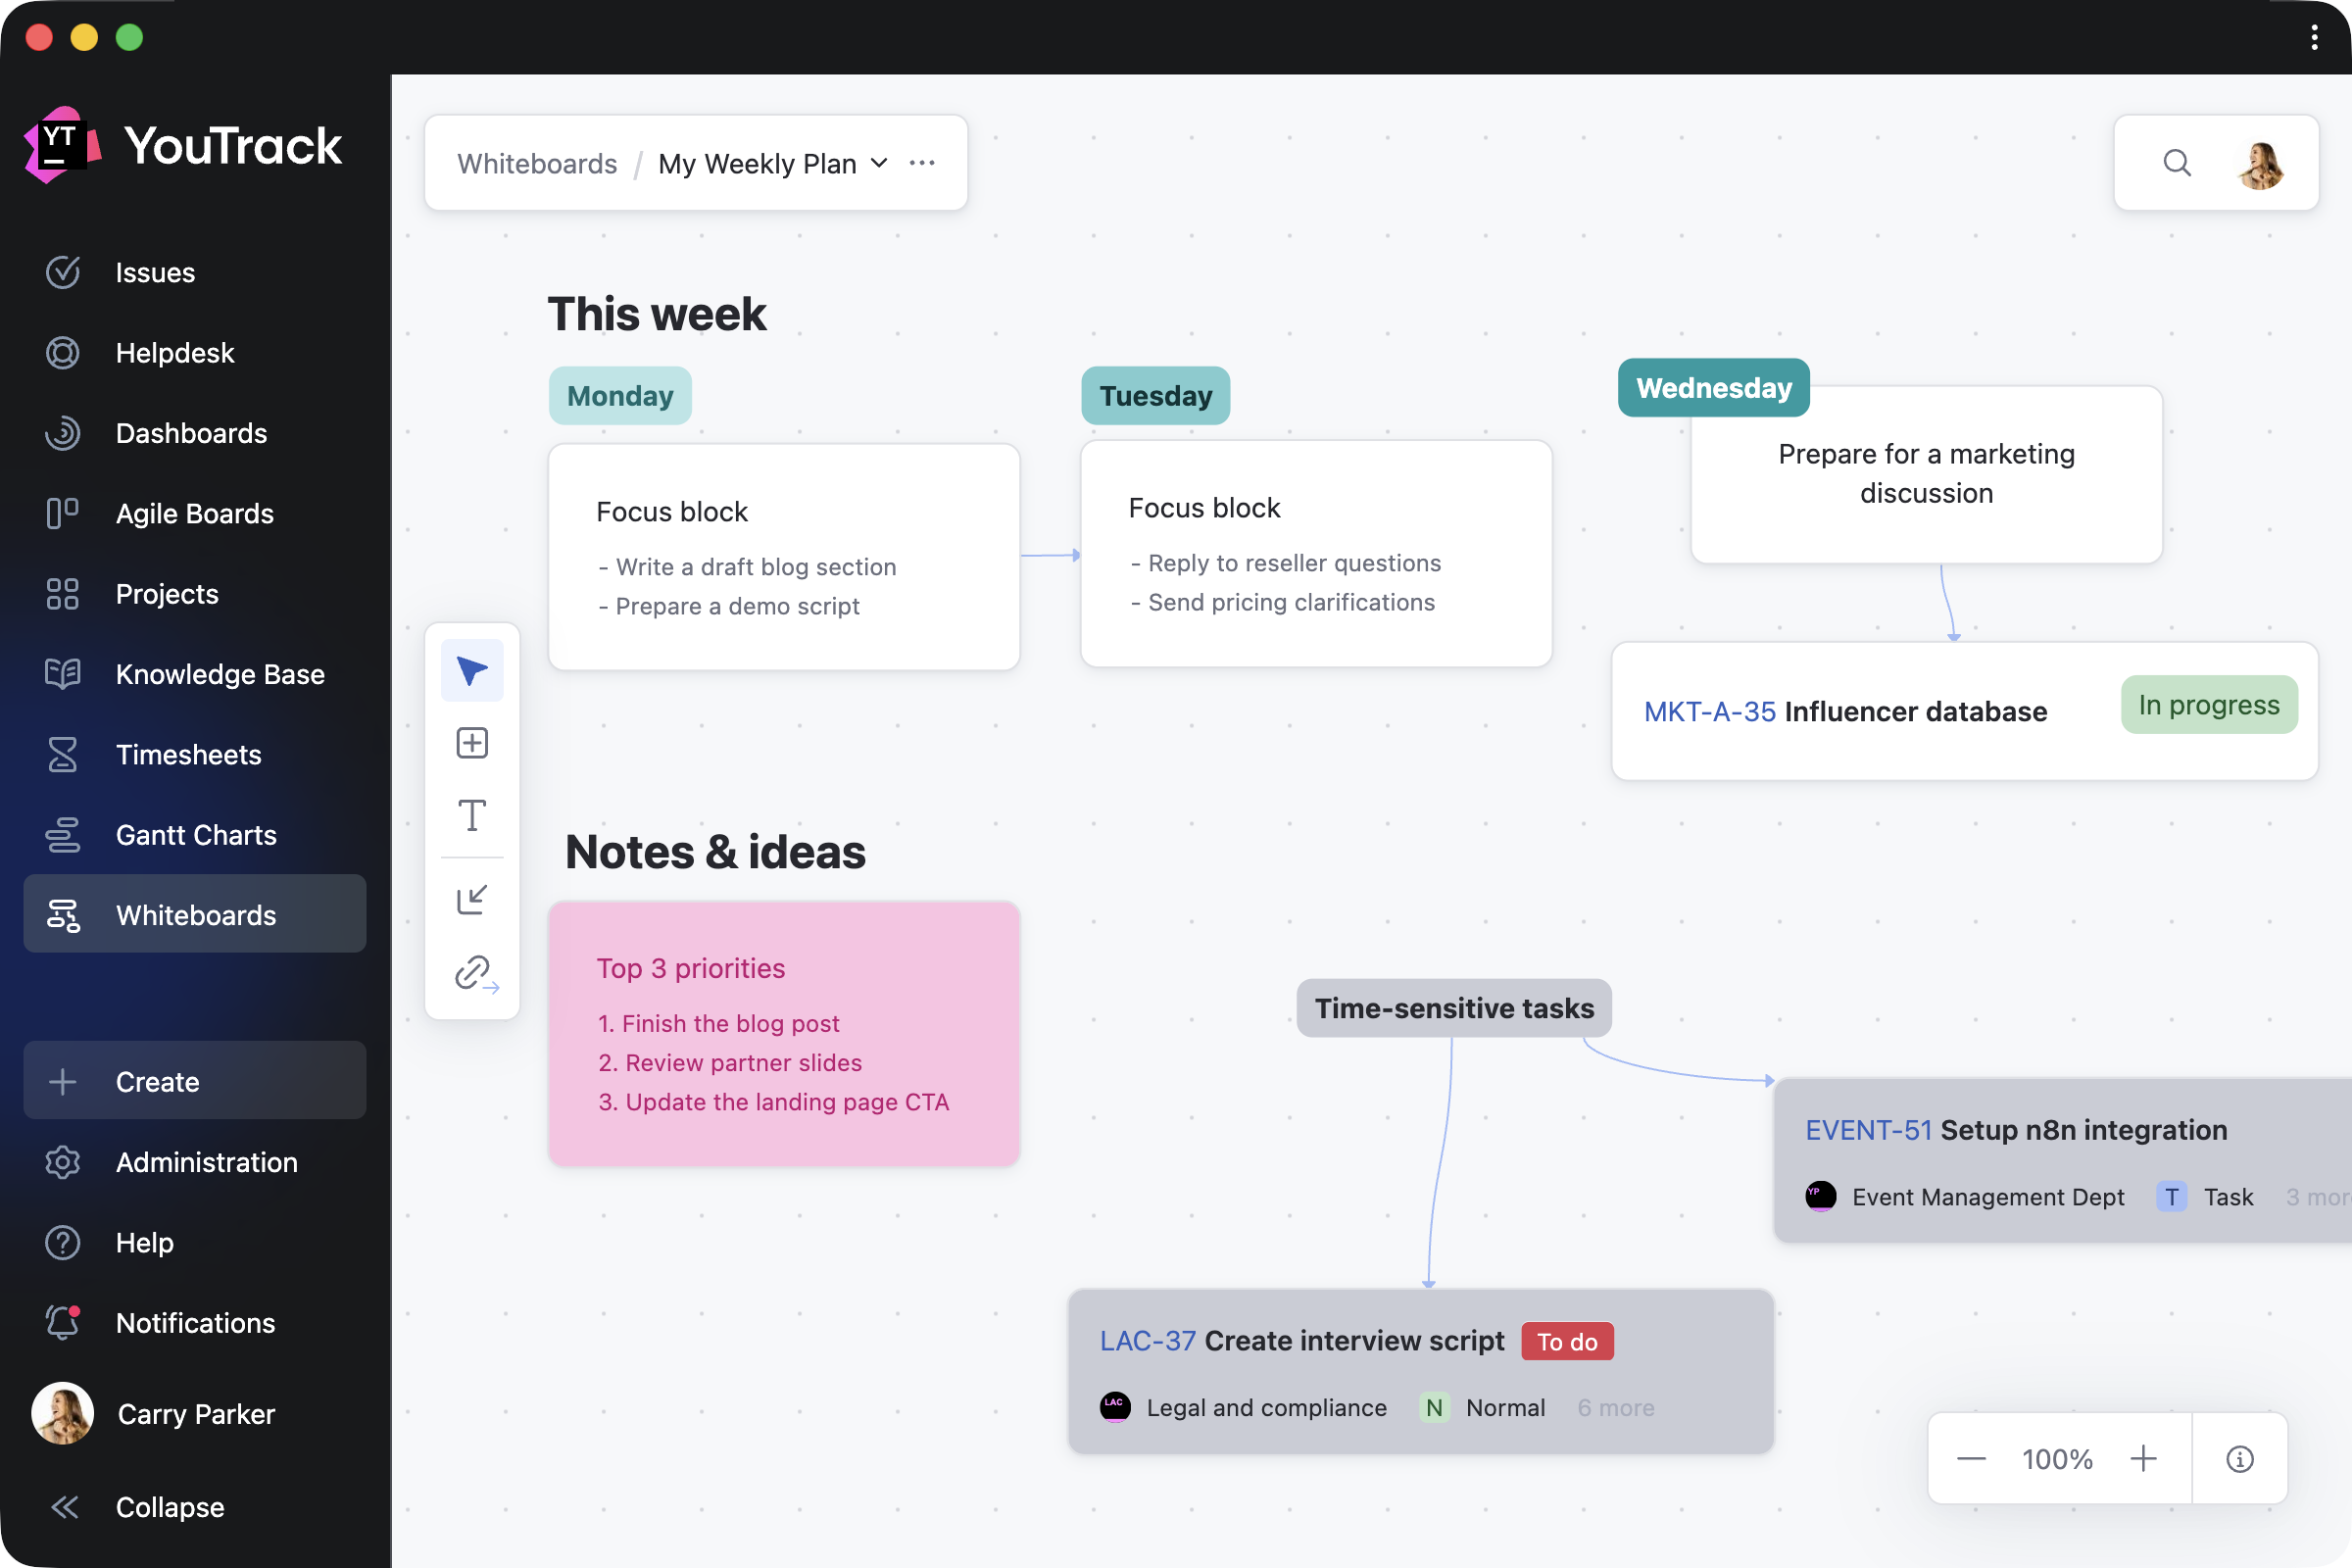Select the link connector tool
Image resolution: width=2352 pixels, height=1568 pixels.
click(474, 972)
